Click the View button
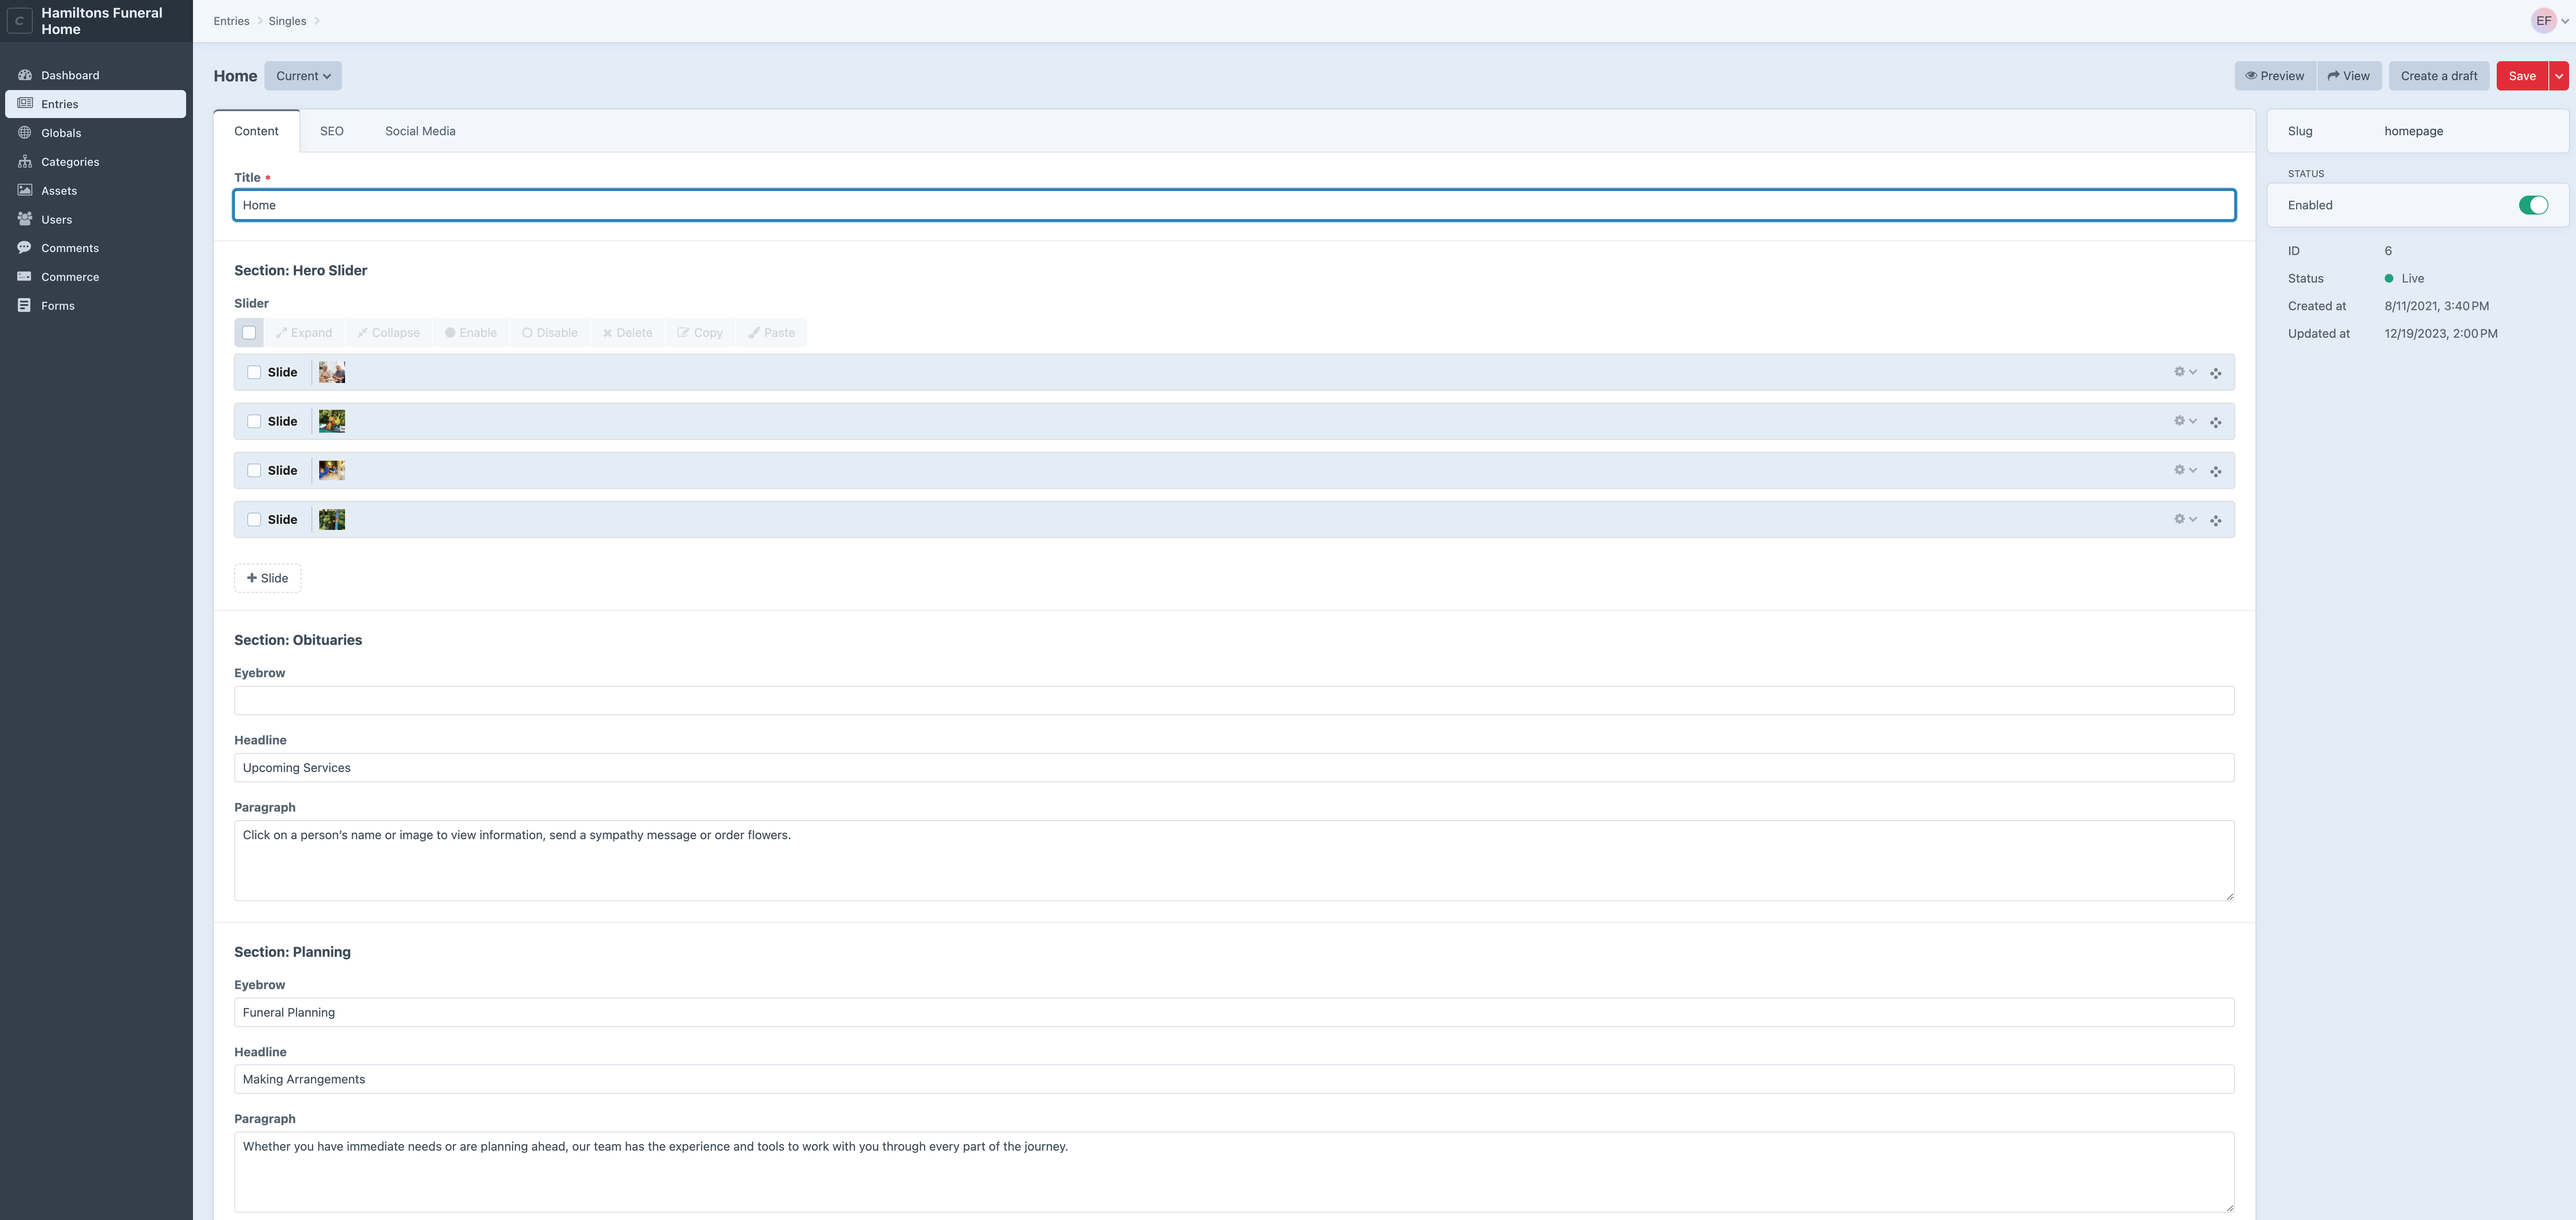 click(x=2349, y=76)
